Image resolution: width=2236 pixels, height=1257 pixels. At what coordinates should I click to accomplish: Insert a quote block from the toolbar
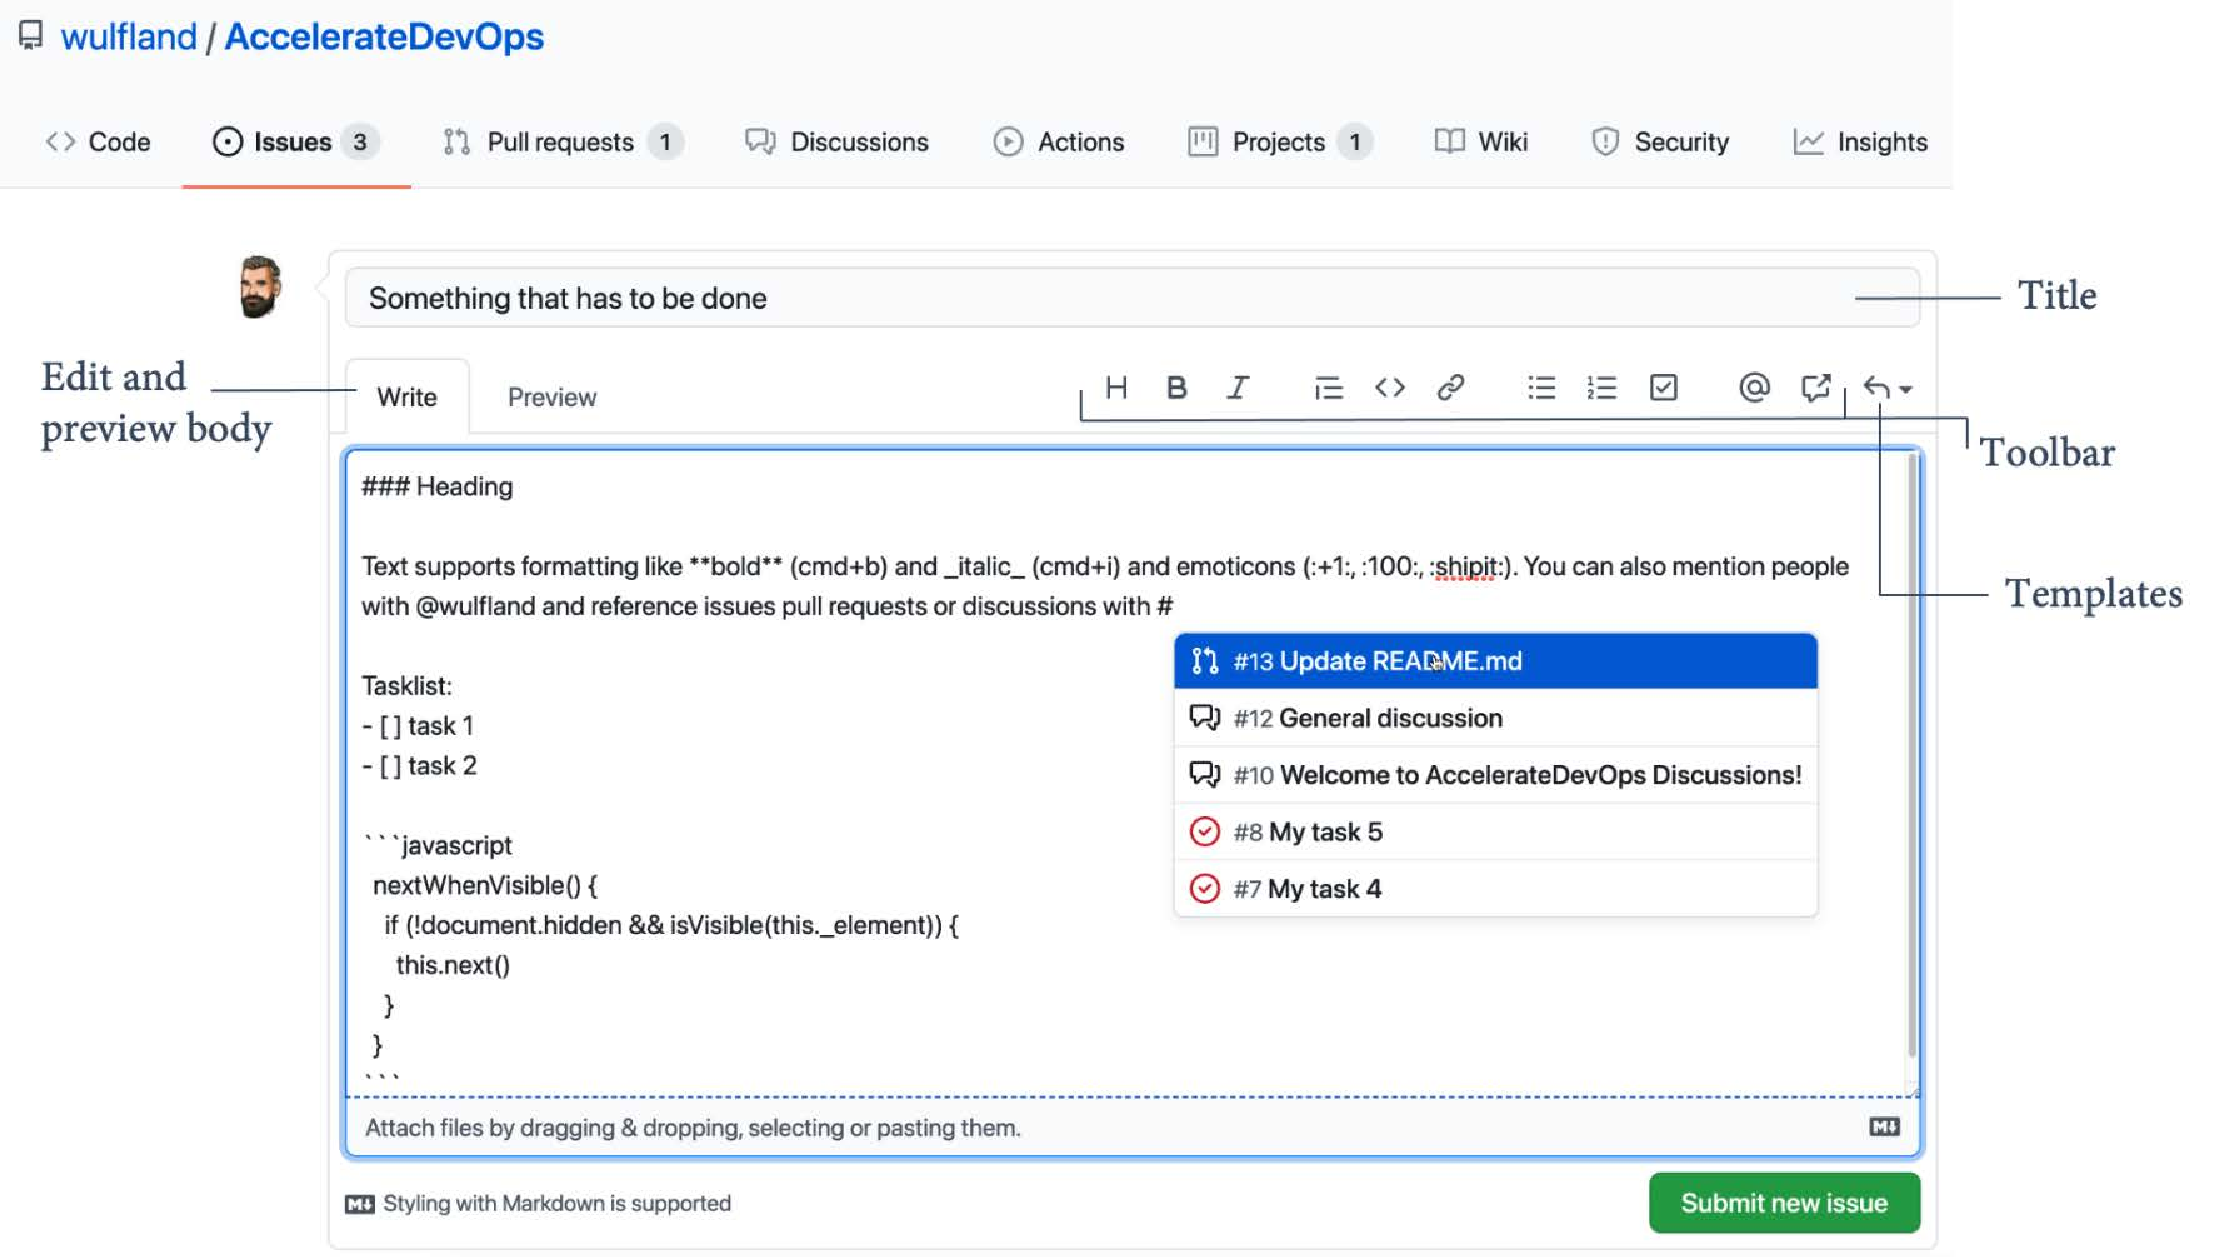(x=1328, y=388)
